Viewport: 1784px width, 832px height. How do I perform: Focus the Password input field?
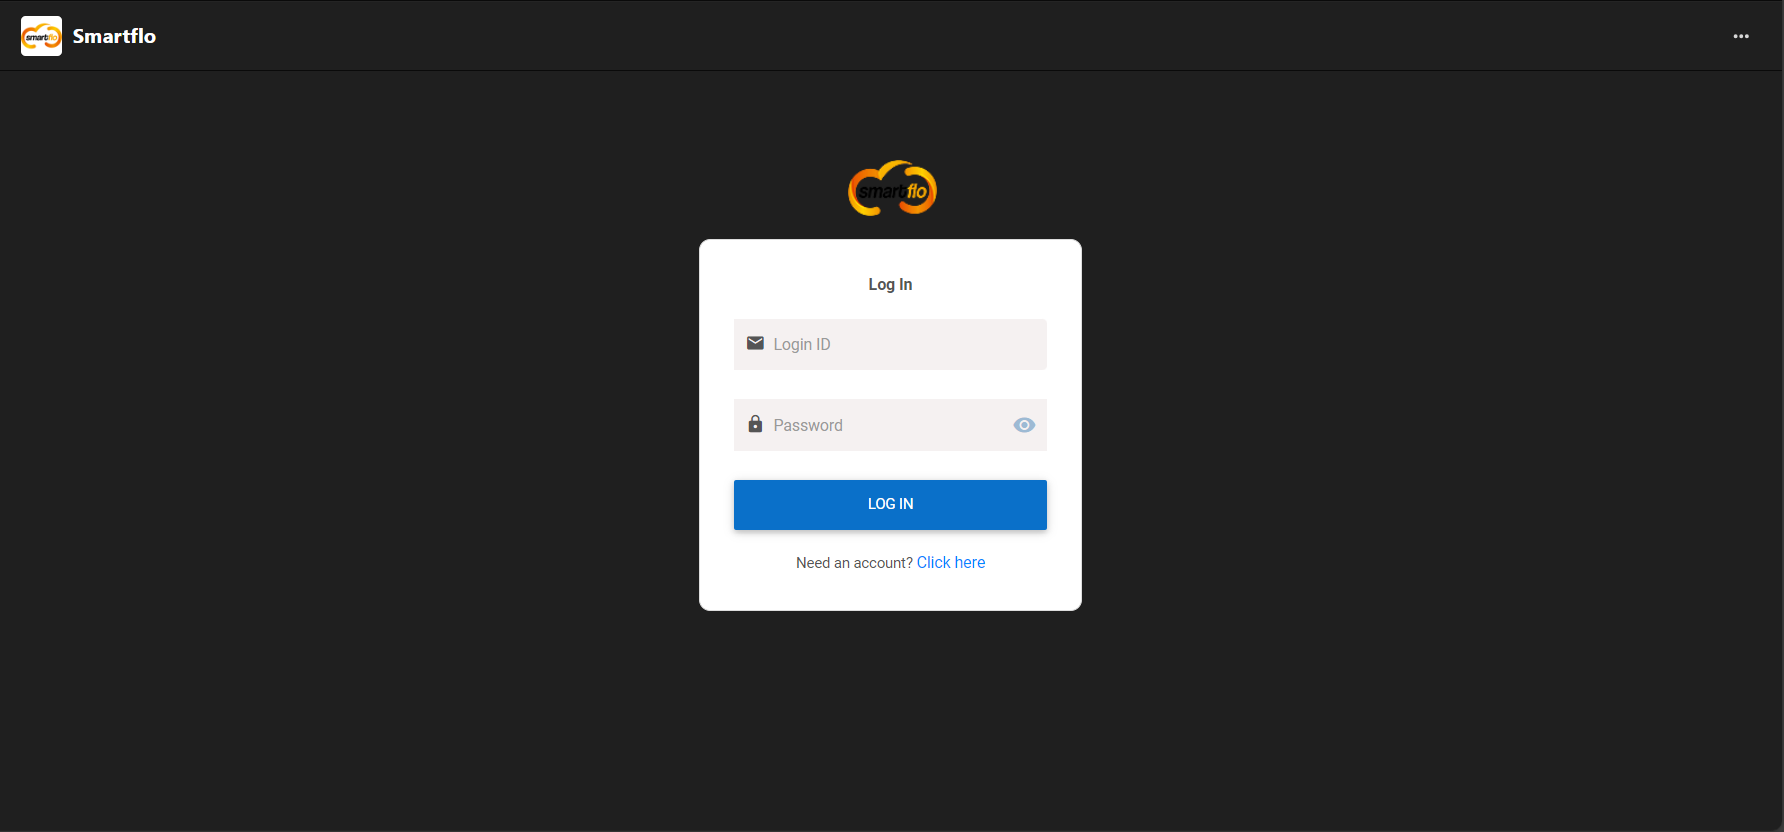[x=890, y=425]
